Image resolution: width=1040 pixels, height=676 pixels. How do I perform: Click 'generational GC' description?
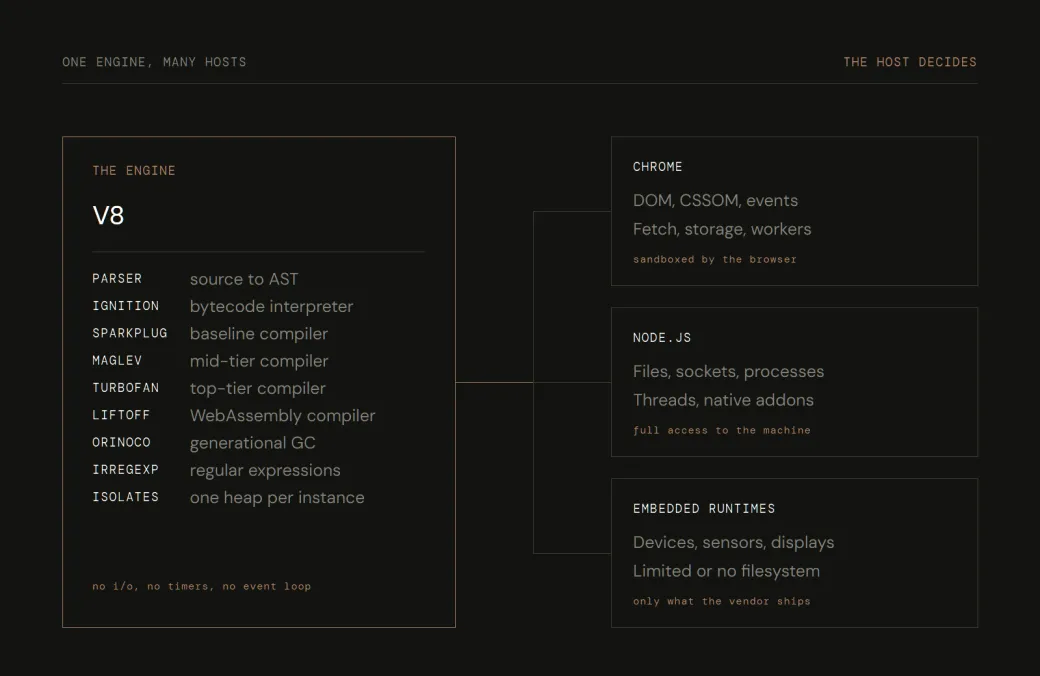click(252, 442)
